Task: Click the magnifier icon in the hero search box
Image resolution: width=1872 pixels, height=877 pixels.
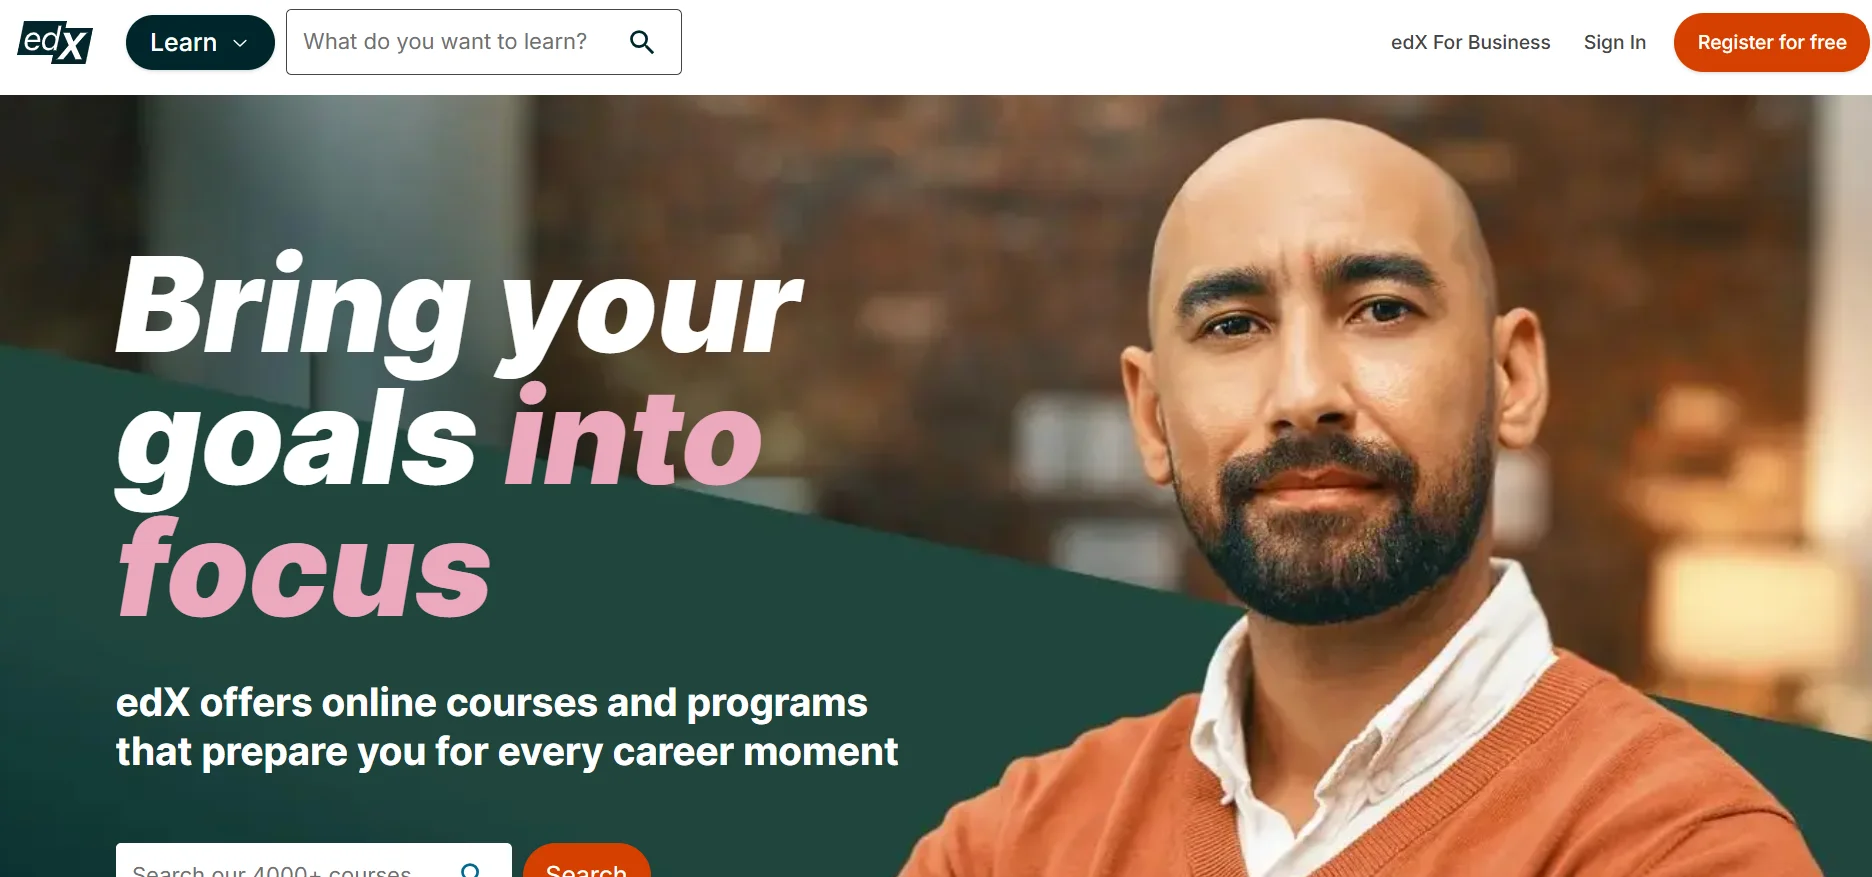Action: point(470,870)
